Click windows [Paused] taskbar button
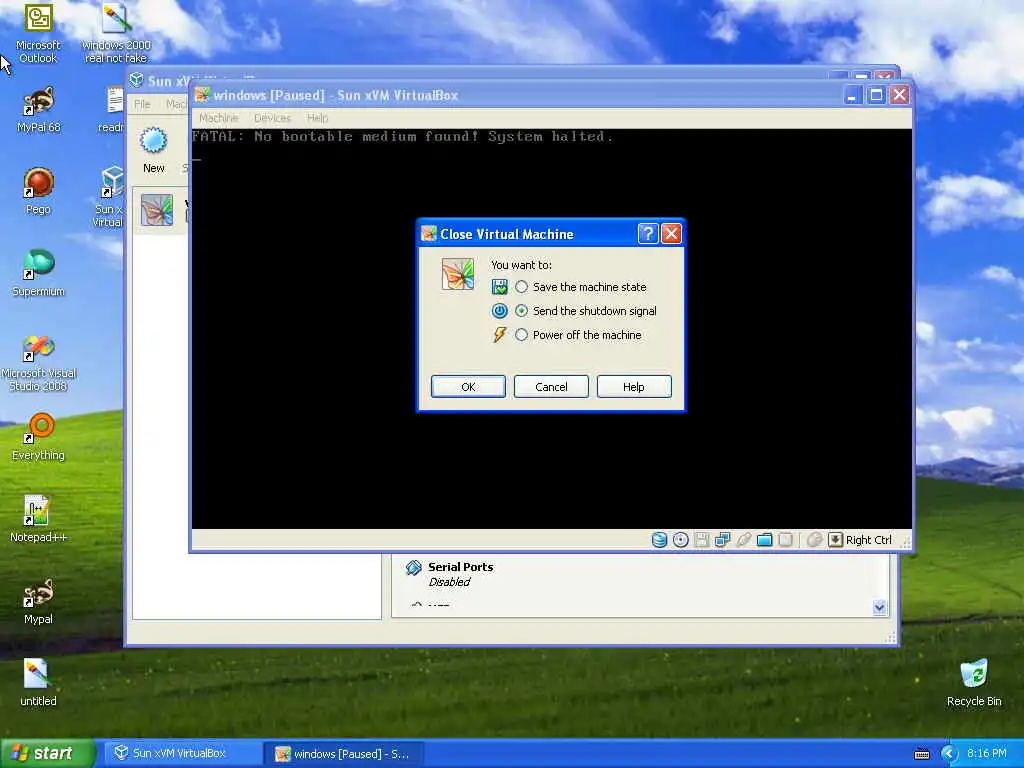The width and height of the screenshot is (1024, 768). 345,754
